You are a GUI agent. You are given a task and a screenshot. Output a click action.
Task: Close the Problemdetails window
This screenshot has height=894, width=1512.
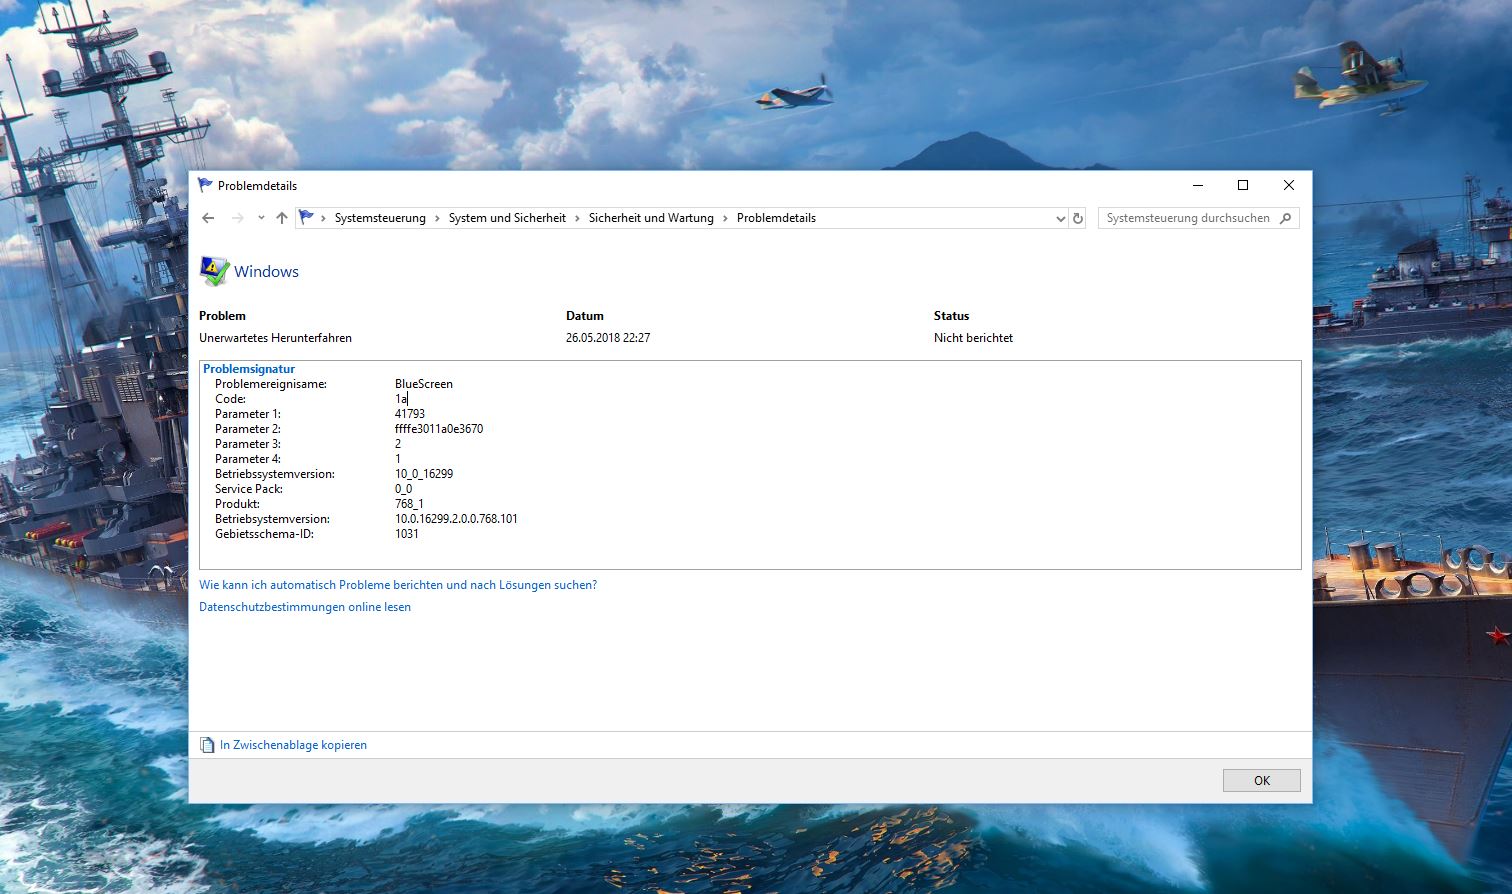point(1289,185)
